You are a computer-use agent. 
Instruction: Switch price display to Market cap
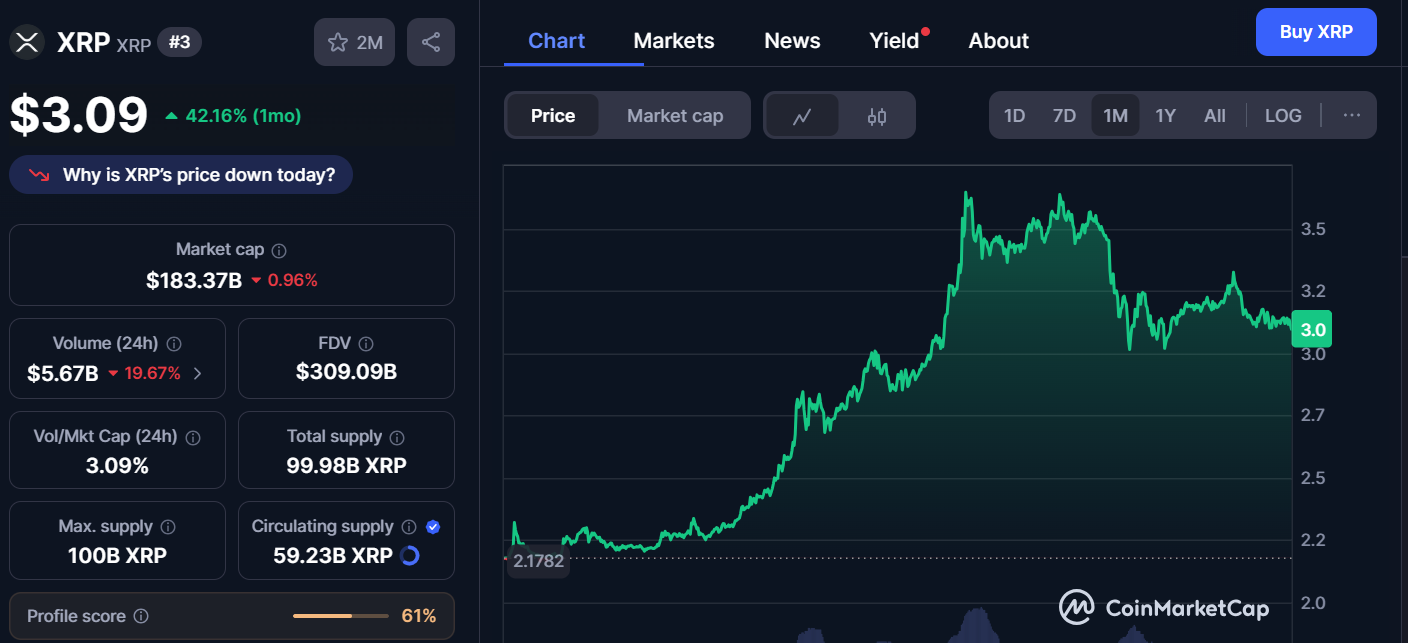pyautogui.click(x=675, y=115)
